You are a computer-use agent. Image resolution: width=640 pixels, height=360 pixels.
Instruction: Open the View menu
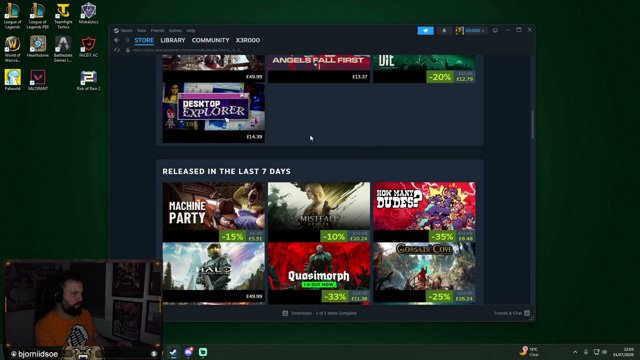point(141,31)
